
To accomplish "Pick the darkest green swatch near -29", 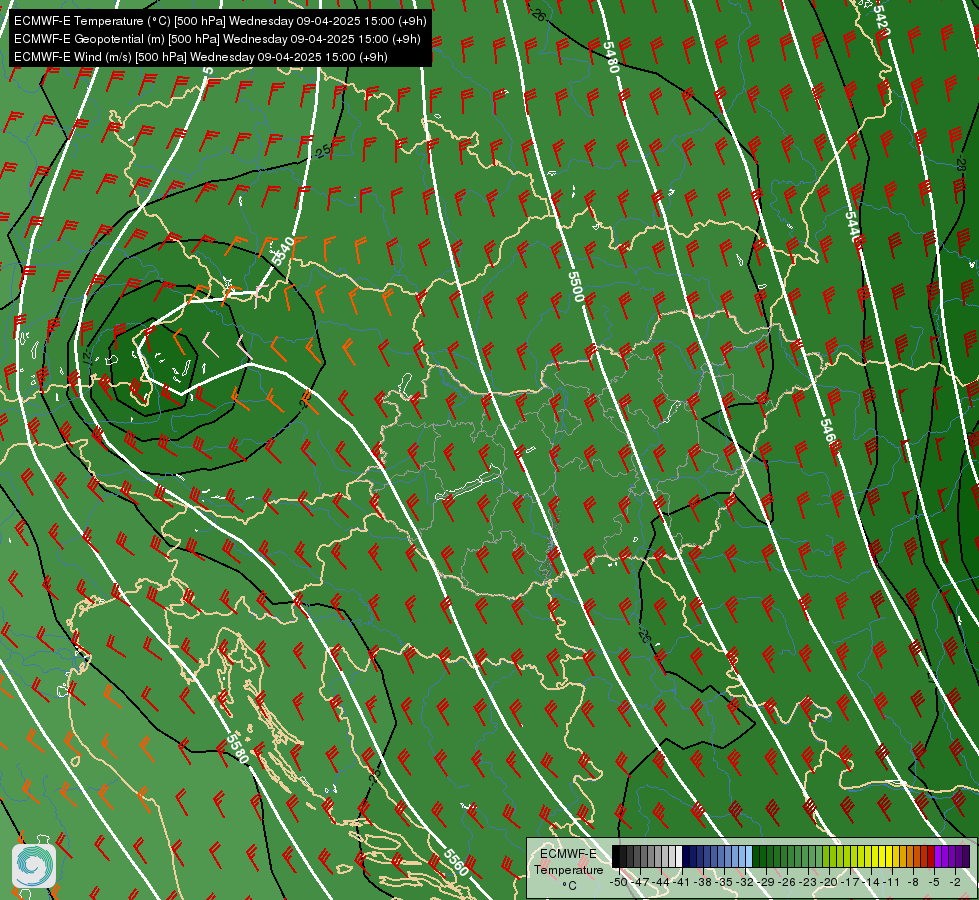I will (756, 856).
